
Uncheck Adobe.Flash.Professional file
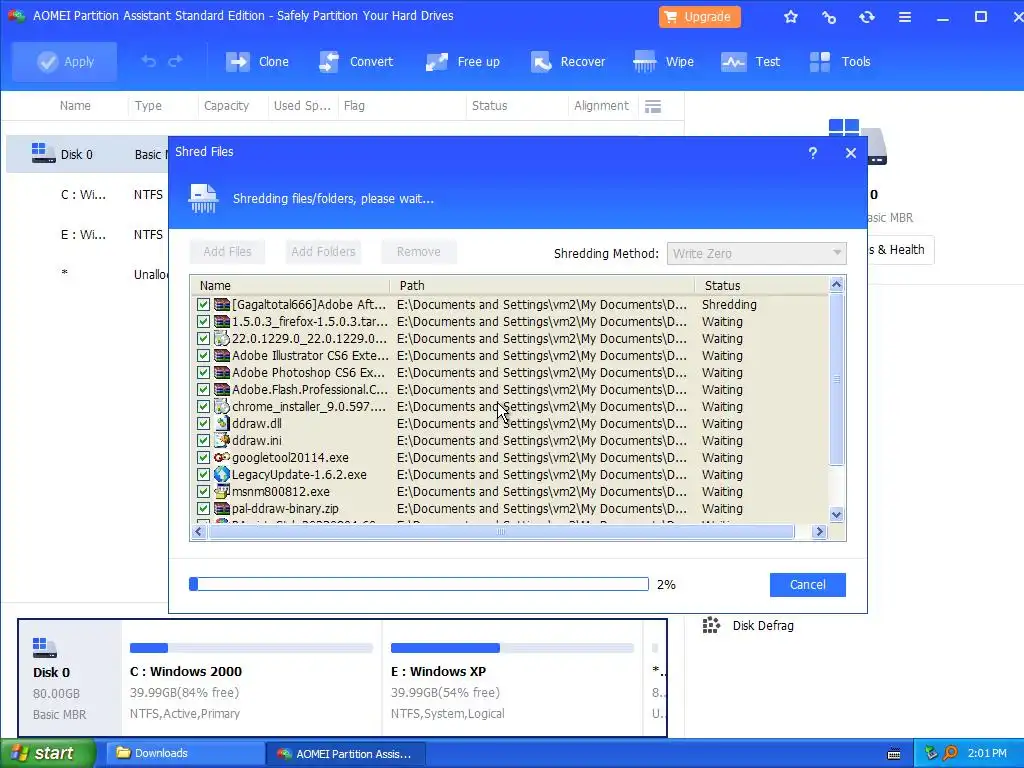pos(203,389)
